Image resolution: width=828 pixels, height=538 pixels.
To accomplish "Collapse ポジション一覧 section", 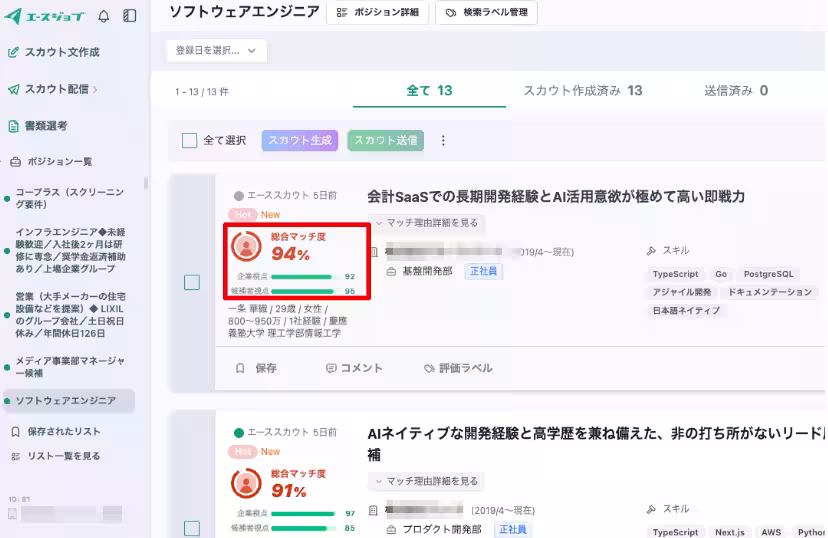I will [52, 162].
